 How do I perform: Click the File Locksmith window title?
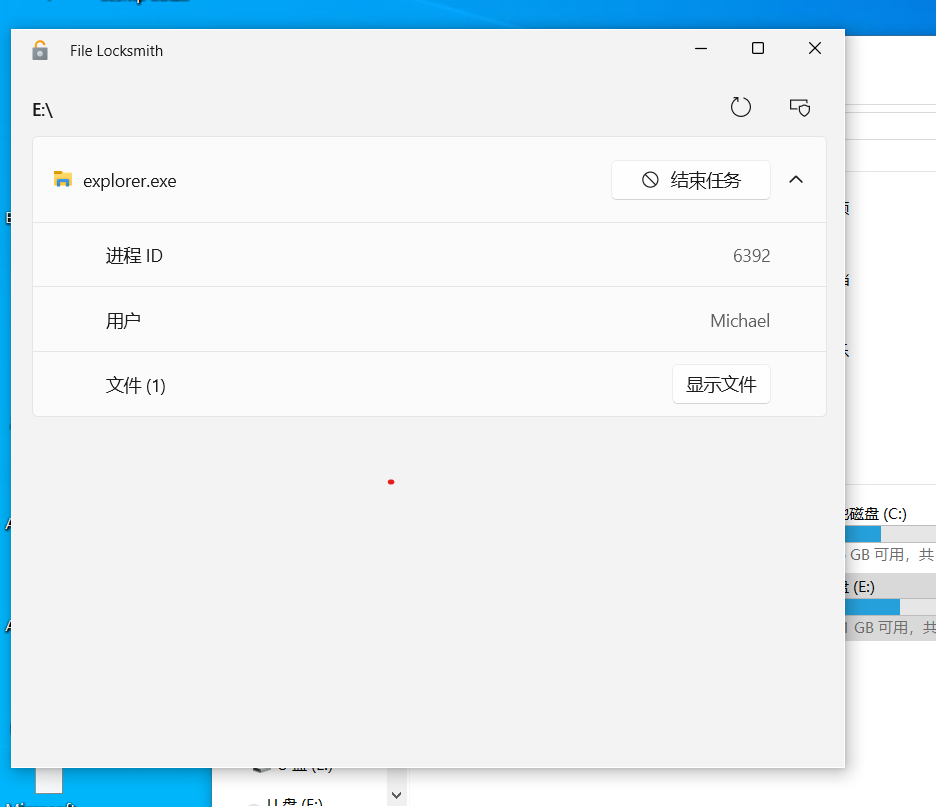(116, 51)
